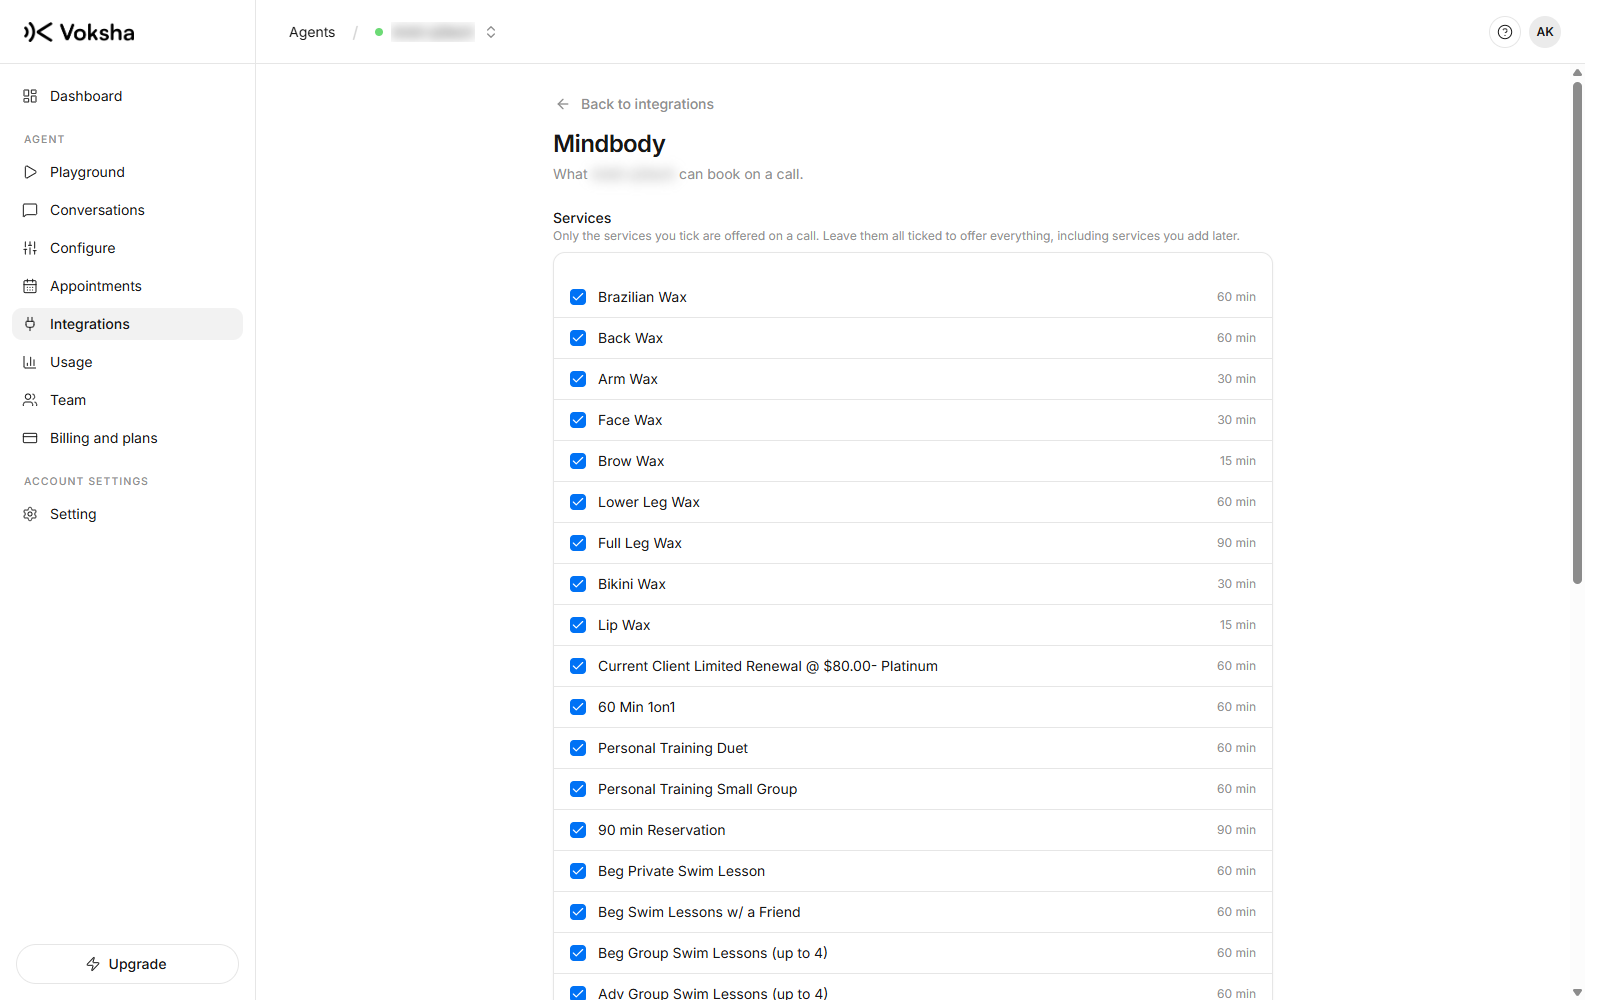The height and width of the screenshot is (1000, 1600).
Task: Click the page vertical scrollbar thumb
Action: 1577,332
